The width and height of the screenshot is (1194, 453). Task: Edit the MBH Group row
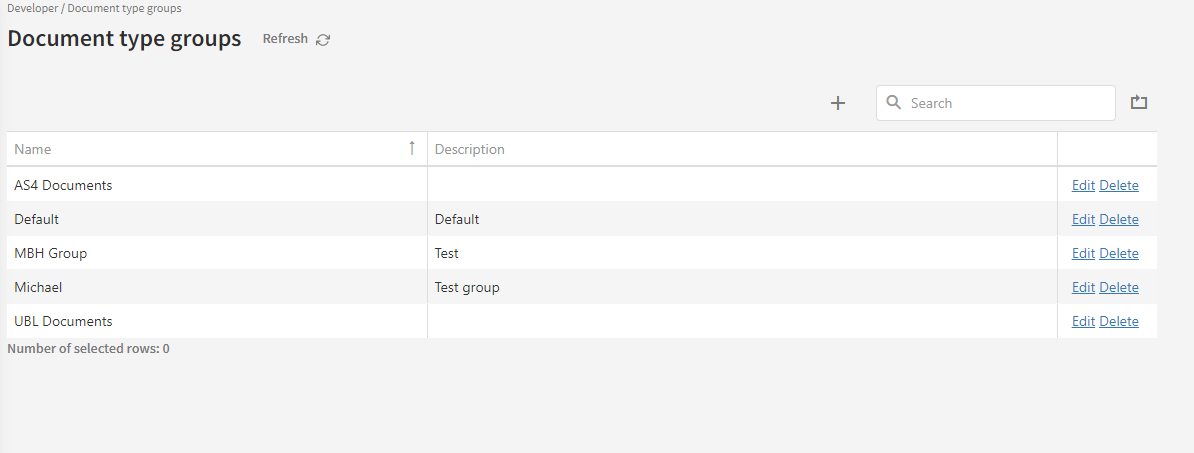[1083, 253]
